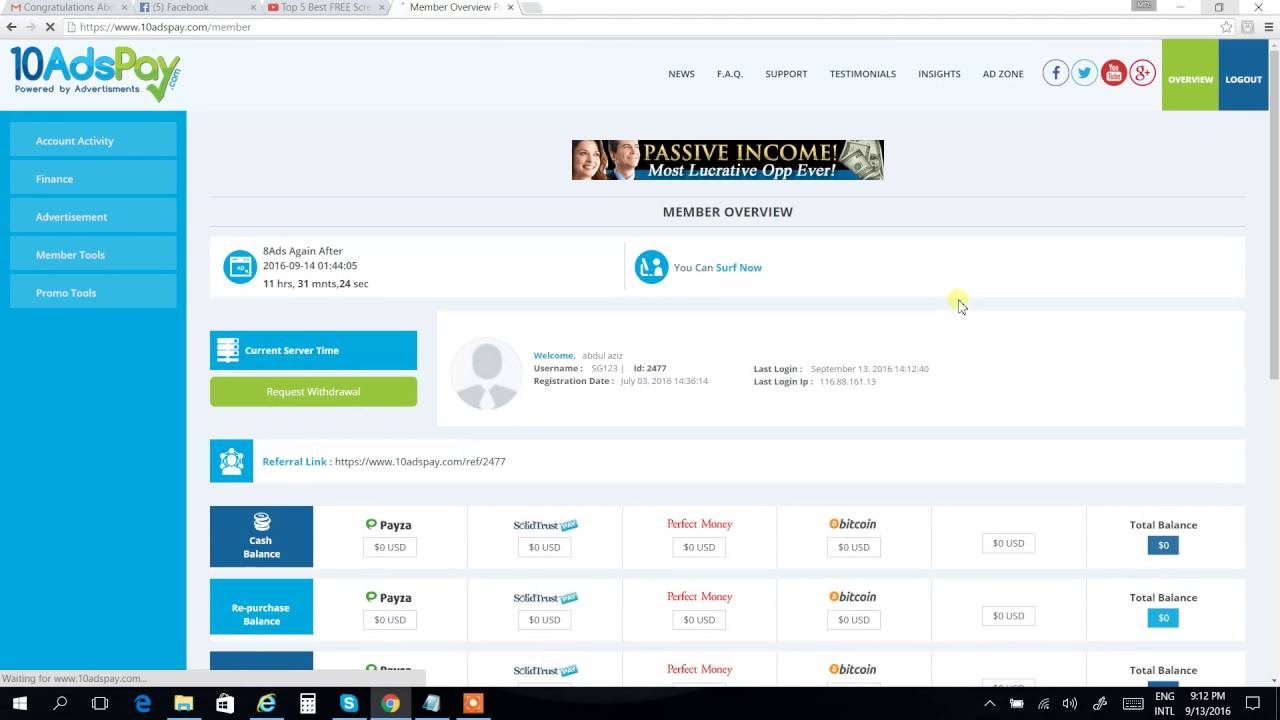Open the Google Plus social icon in the header
The width and height of the screenshot is (1280, 720).
[1142, 73]
